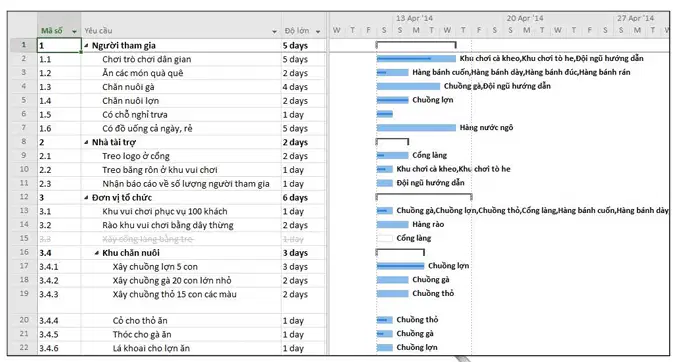Click the Gantt bar labeled 'Đội ngũ hướng dẫn' in row 11

point(385,183)
